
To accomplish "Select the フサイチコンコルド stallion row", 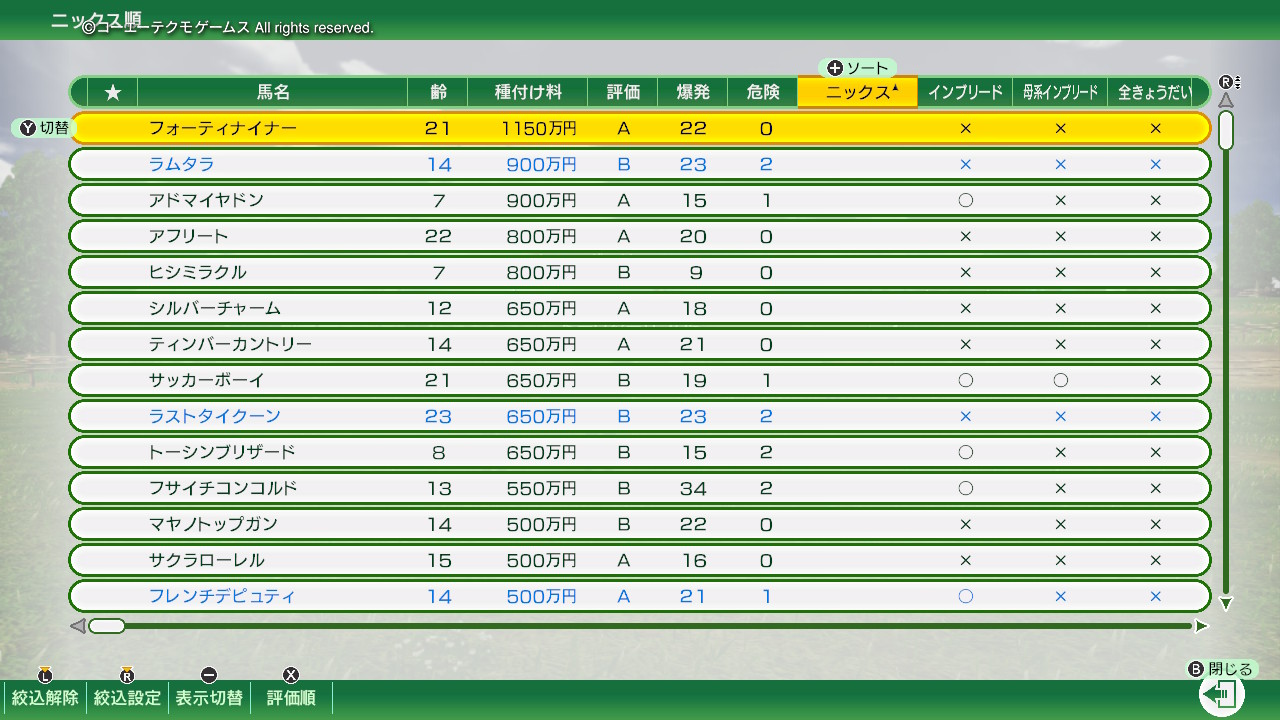I will [639, 488].
